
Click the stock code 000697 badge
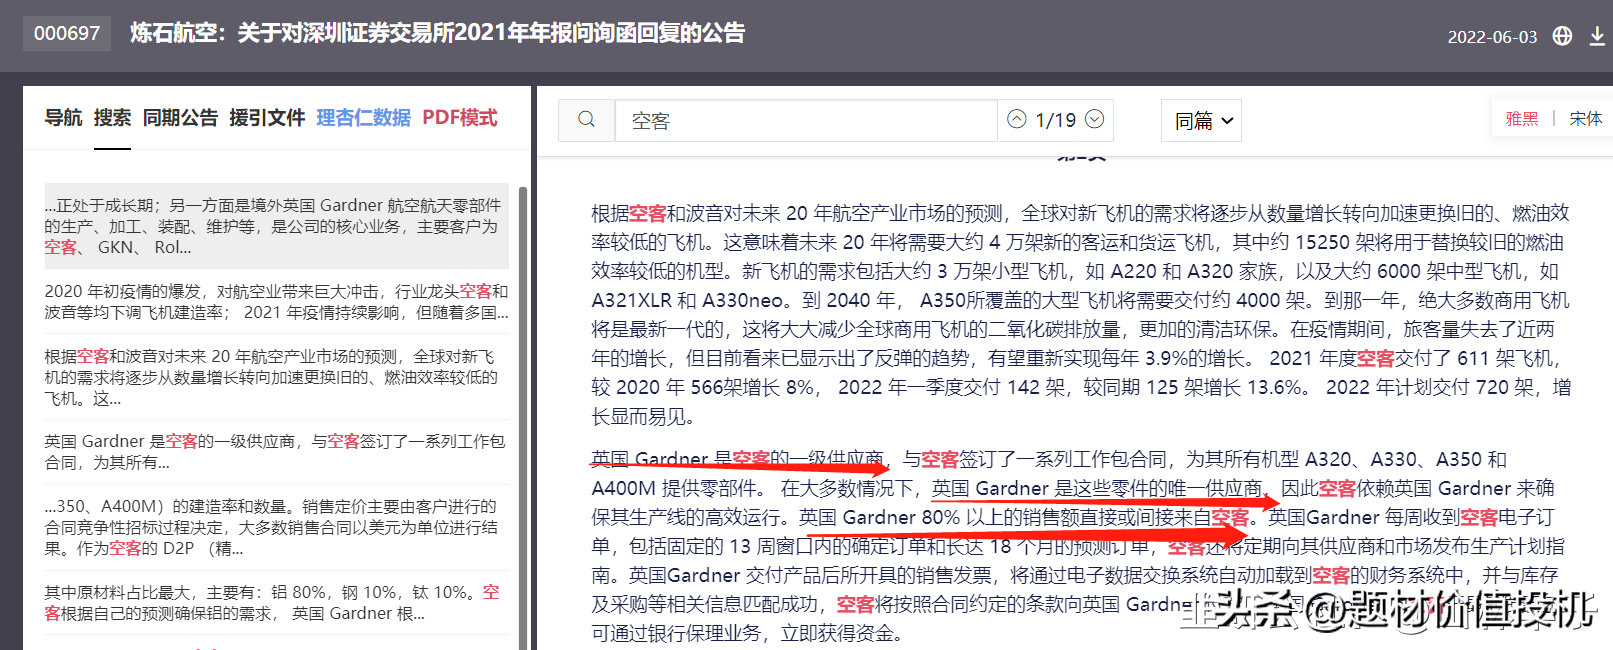pyautogui.click(x=67, y=33)
